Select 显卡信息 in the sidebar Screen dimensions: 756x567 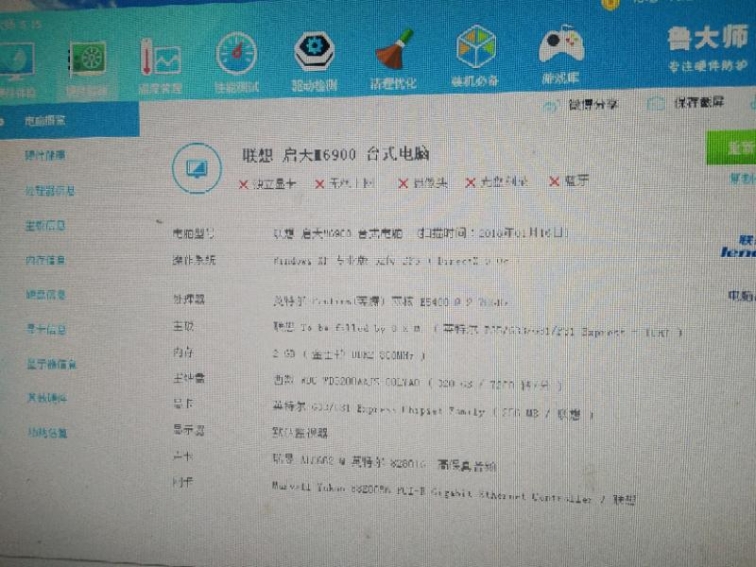pos(46,329)
